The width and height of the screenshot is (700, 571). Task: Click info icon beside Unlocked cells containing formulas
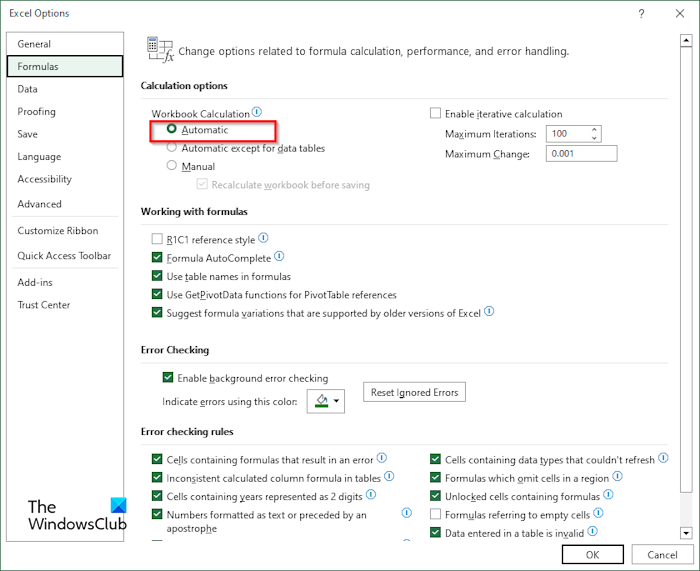tap(609, 495)
